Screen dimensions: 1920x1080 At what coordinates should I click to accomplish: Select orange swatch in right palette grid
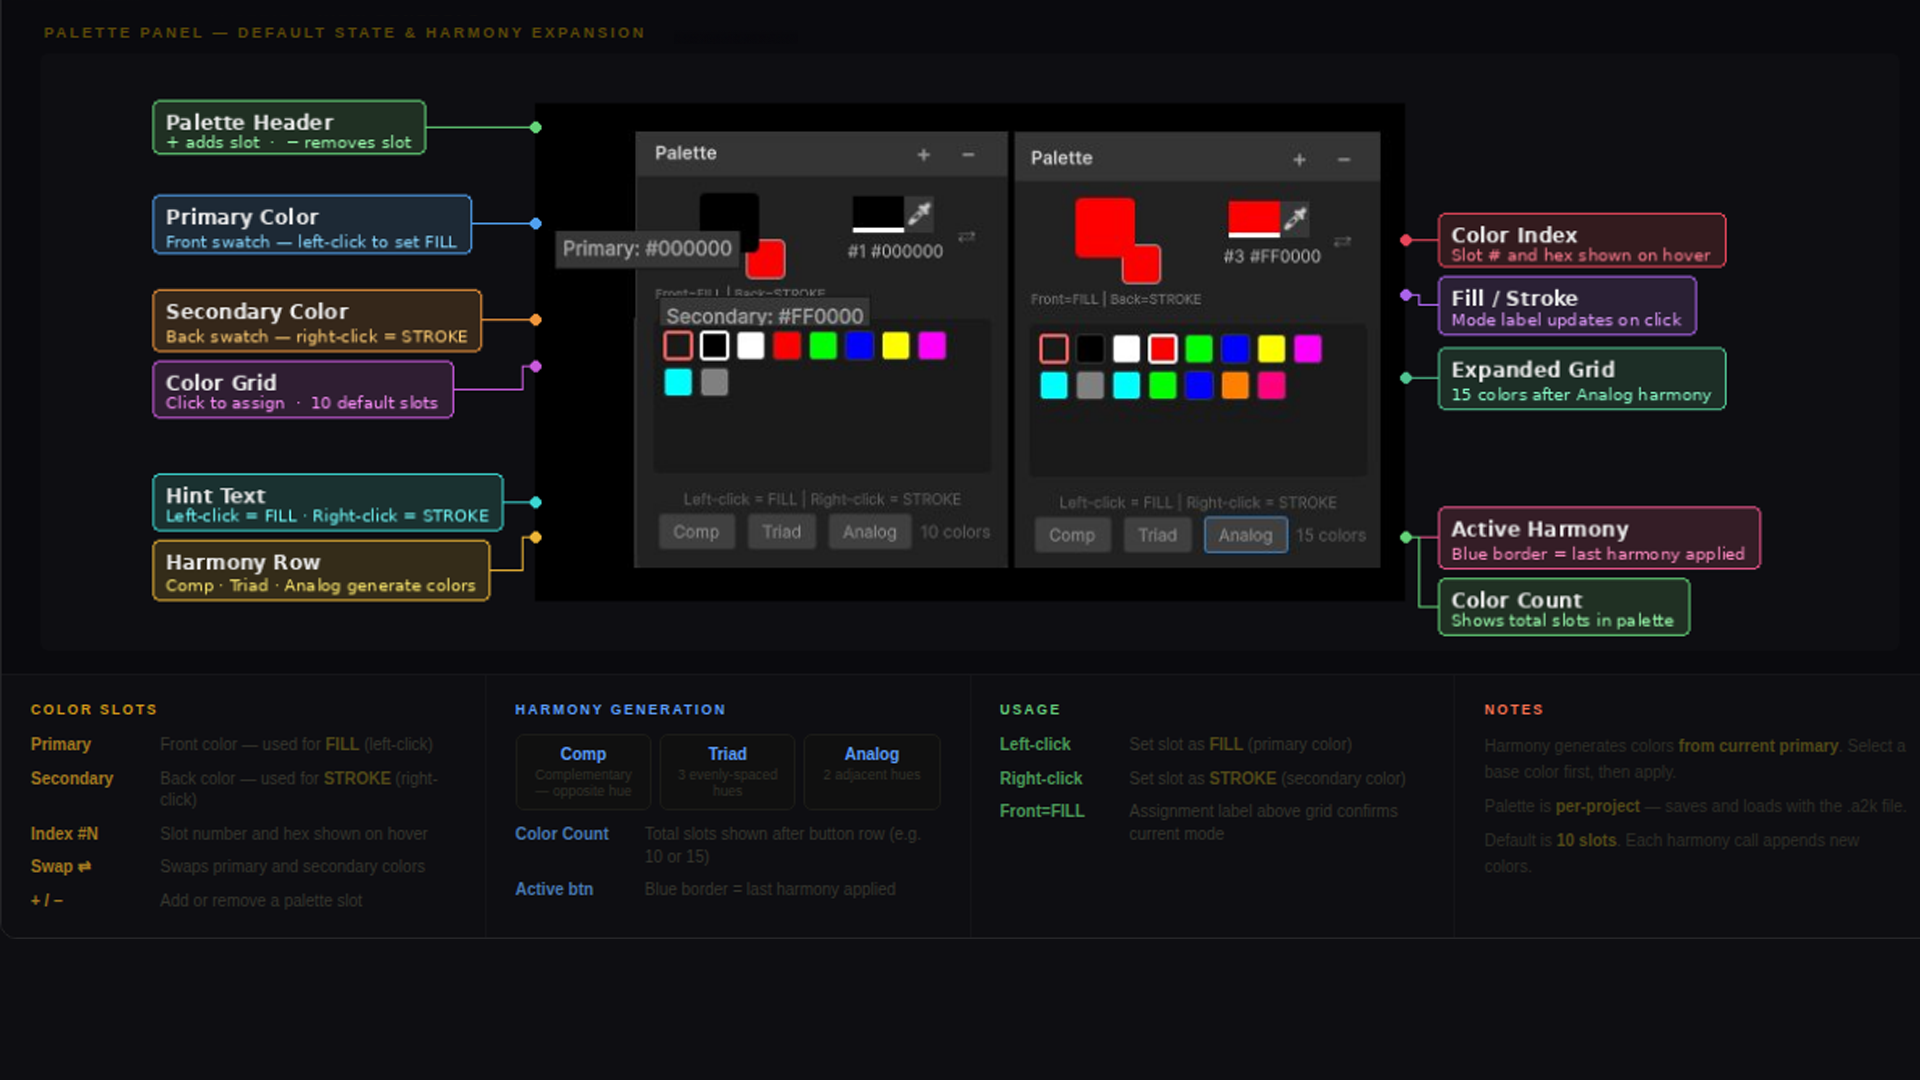(1235, 386)
